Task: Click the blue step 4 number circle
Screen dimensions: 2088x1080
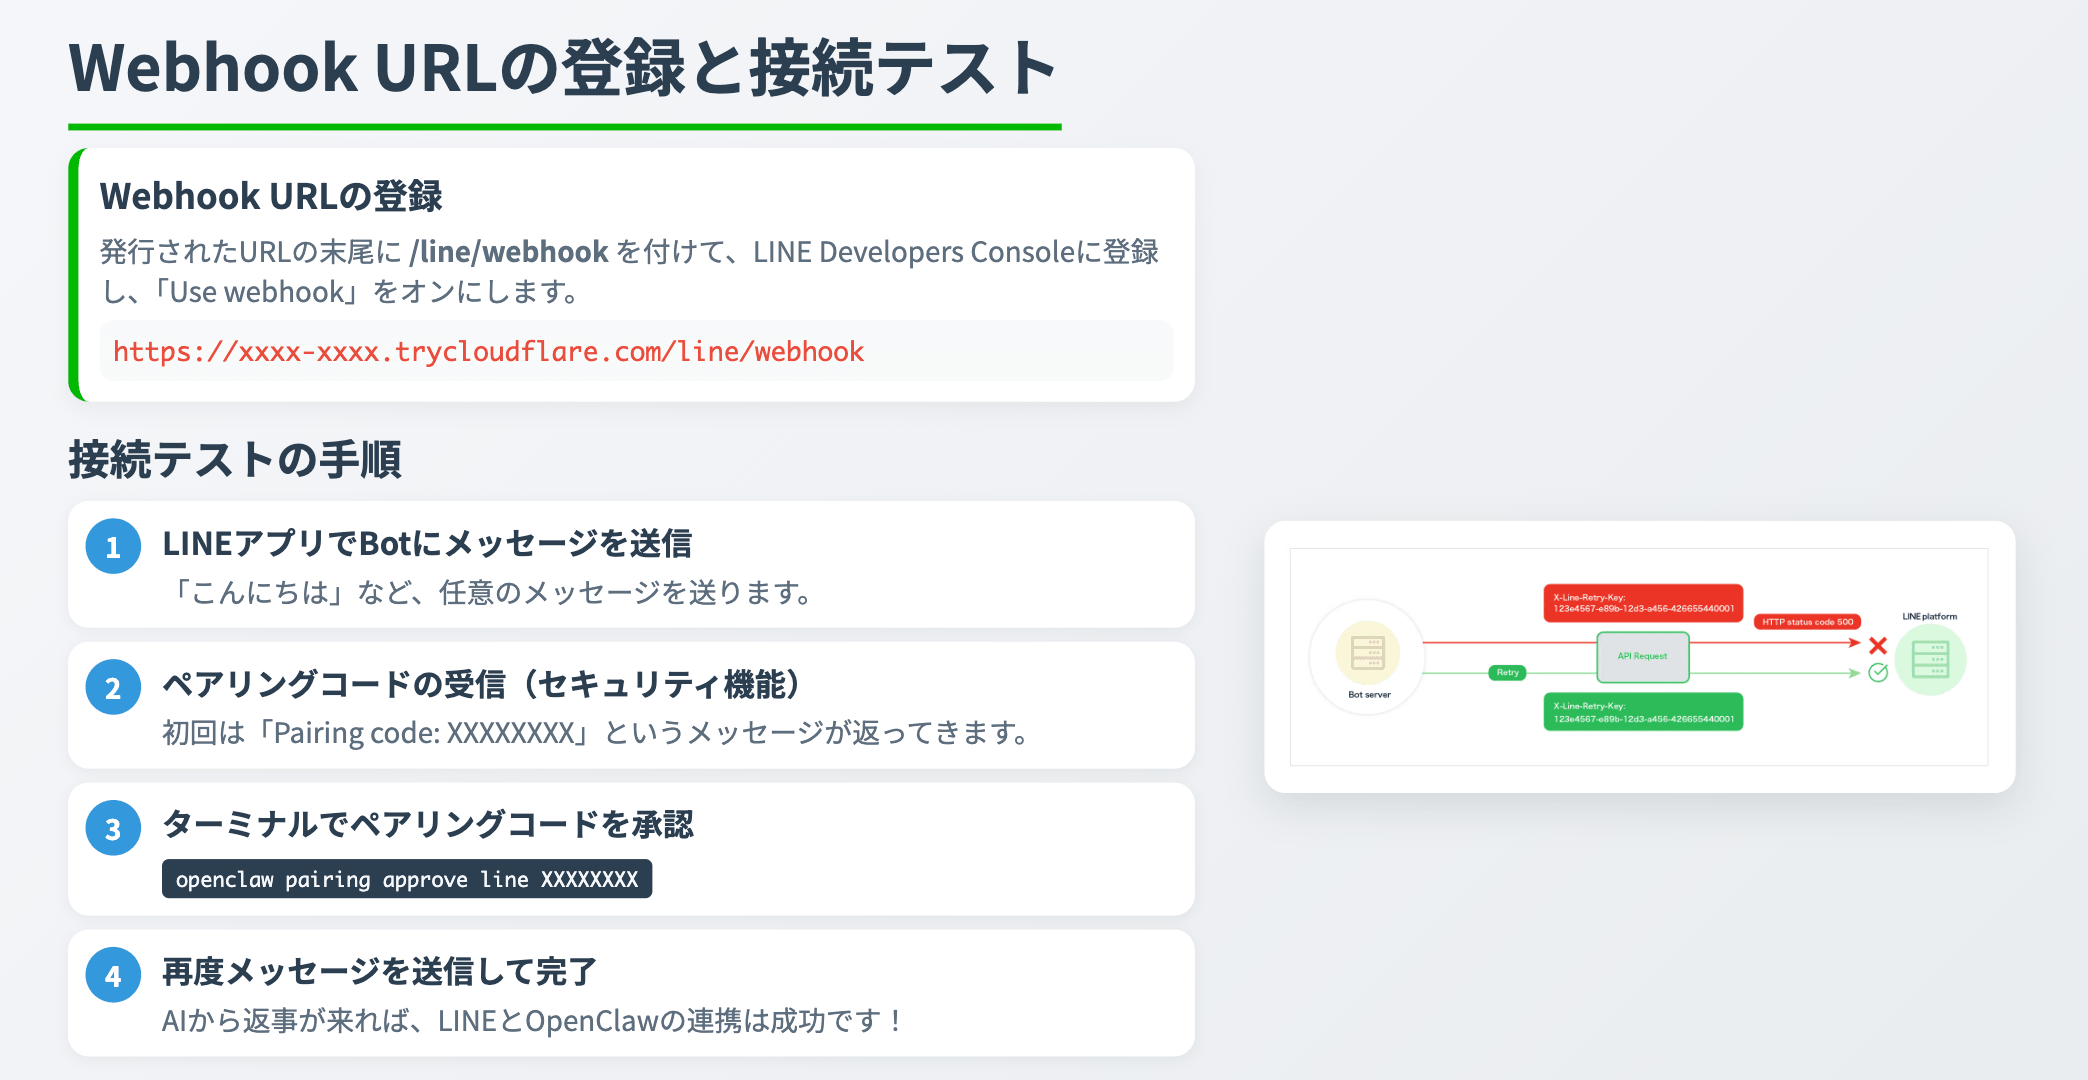Action: (x=113, y=976)
